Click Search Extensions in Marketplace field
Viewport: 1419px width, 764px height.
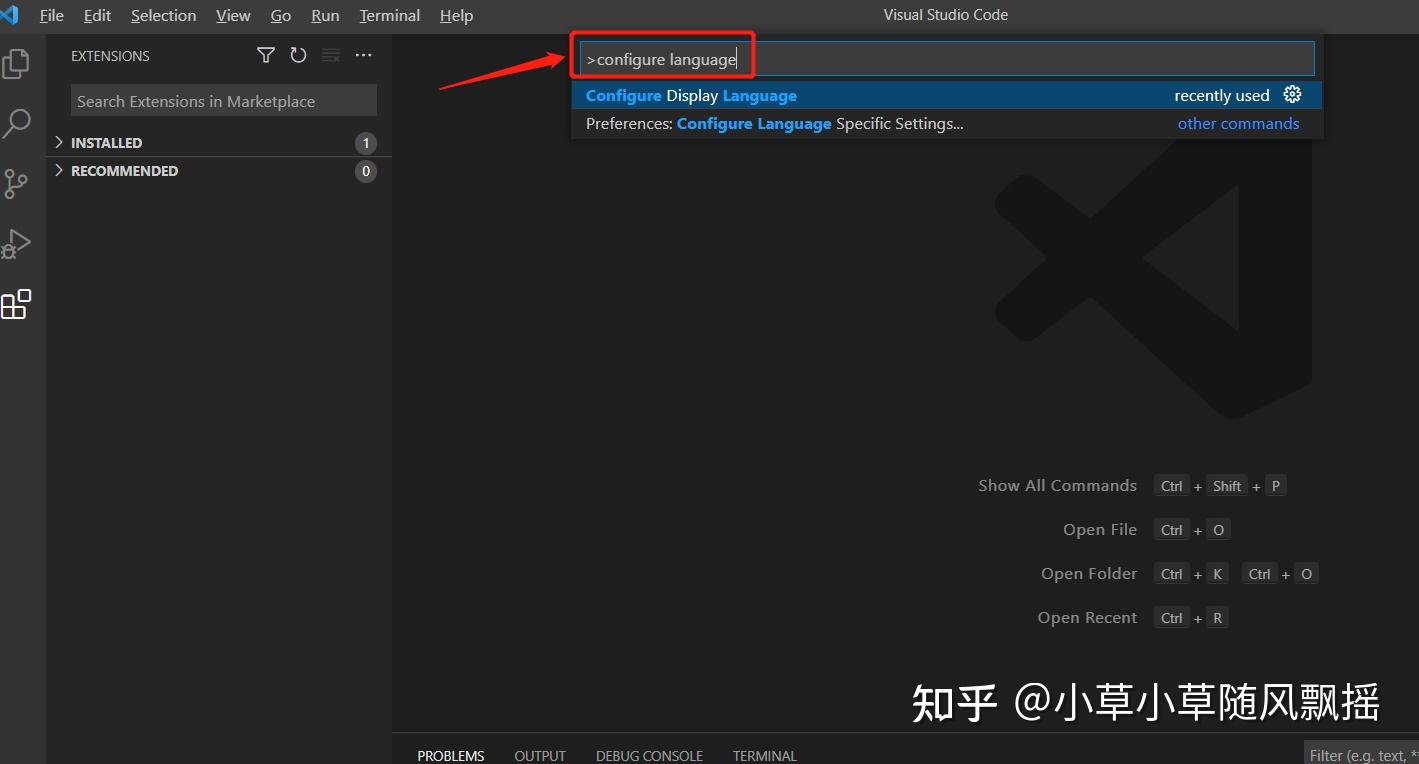click(224, 101)
